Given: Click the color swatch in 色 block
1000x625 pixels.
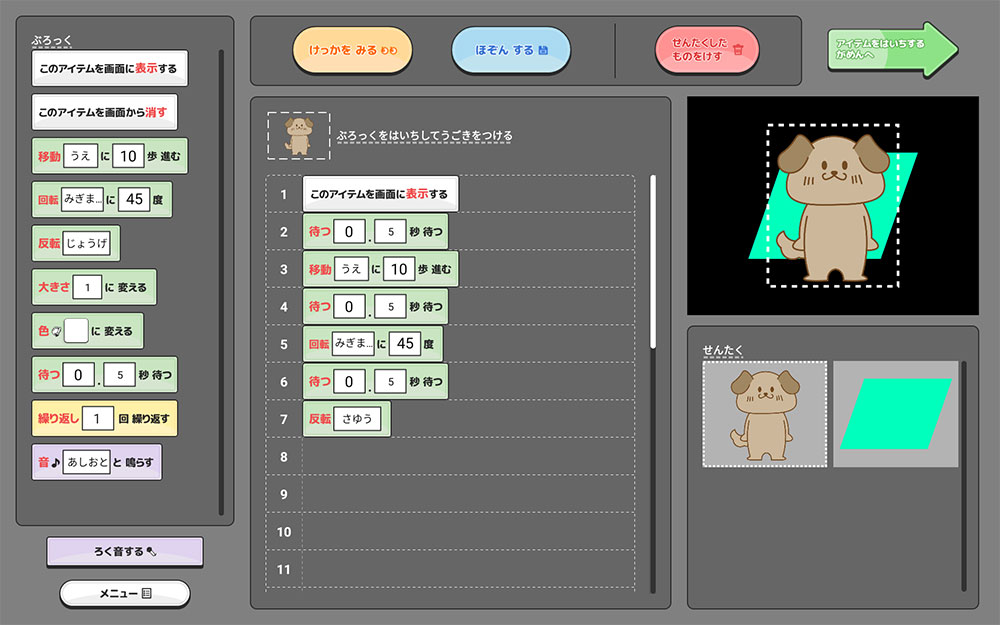Looking at the screenshot, I should coord(76,331).
